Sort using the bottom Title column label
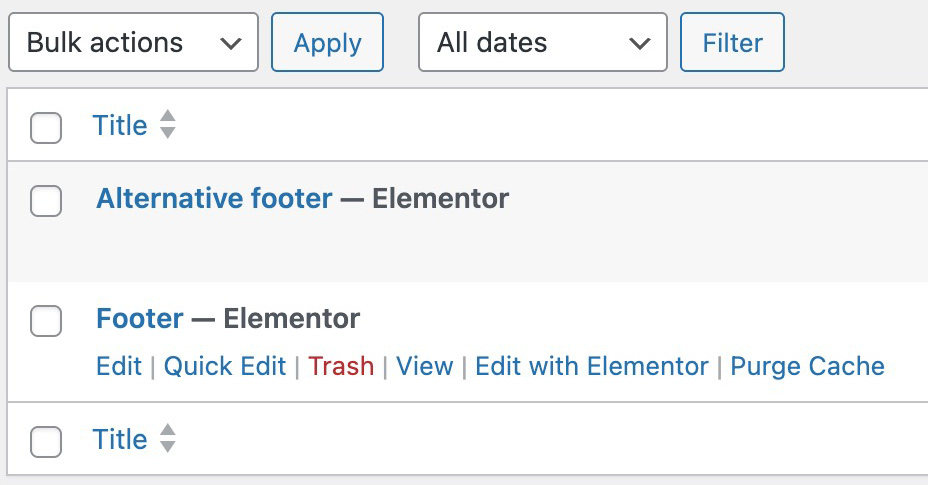Screen dimensions: 928x485 tap(120, 440)
